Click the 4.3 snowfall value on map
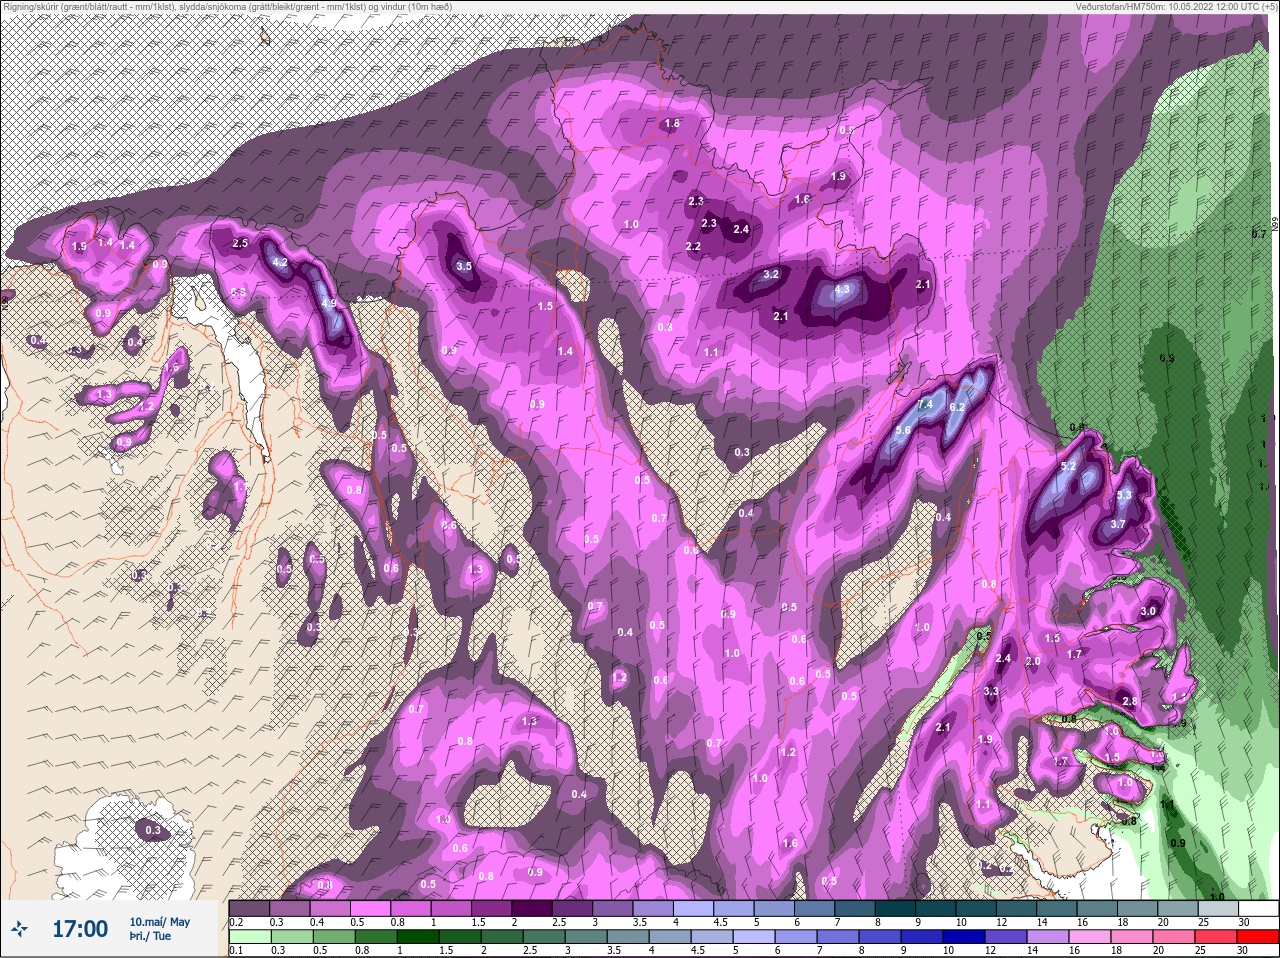The height and width of the screenshot is (958, 1280). point(841,290)
